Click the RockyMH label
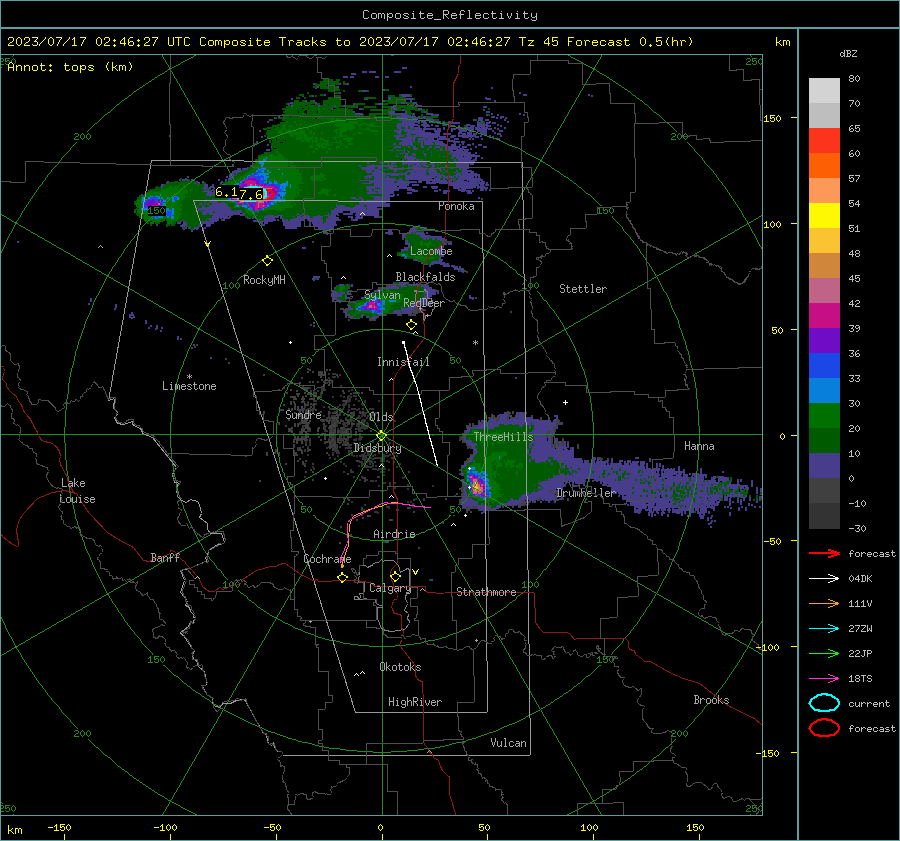 (x=264, y=280)
